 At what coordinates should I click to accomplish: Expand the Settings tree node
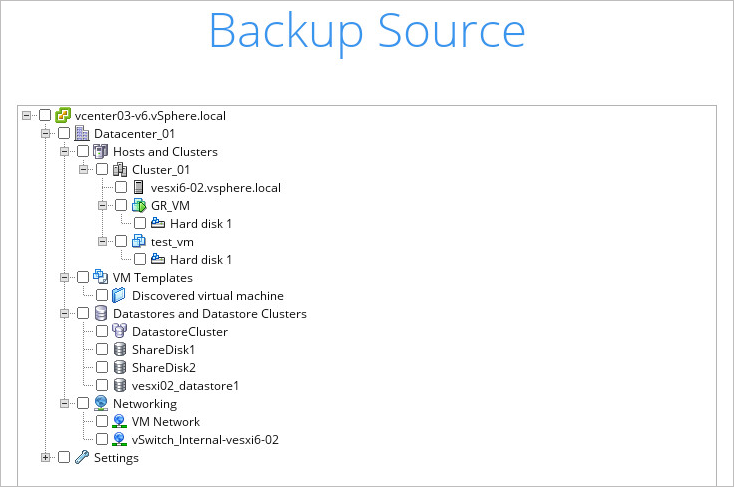click(x=45, y=458)
